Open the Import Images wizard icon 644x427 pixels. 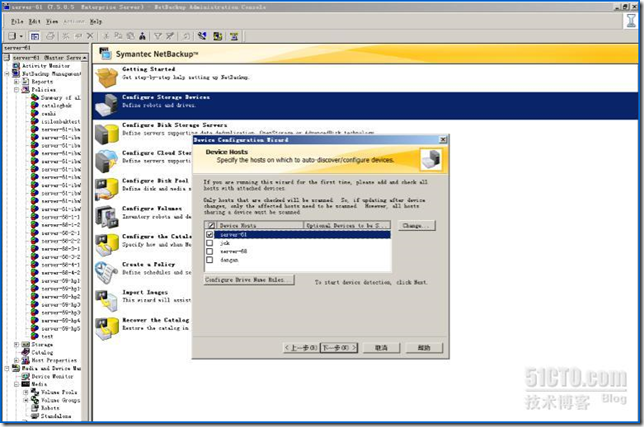pos(106,301)
